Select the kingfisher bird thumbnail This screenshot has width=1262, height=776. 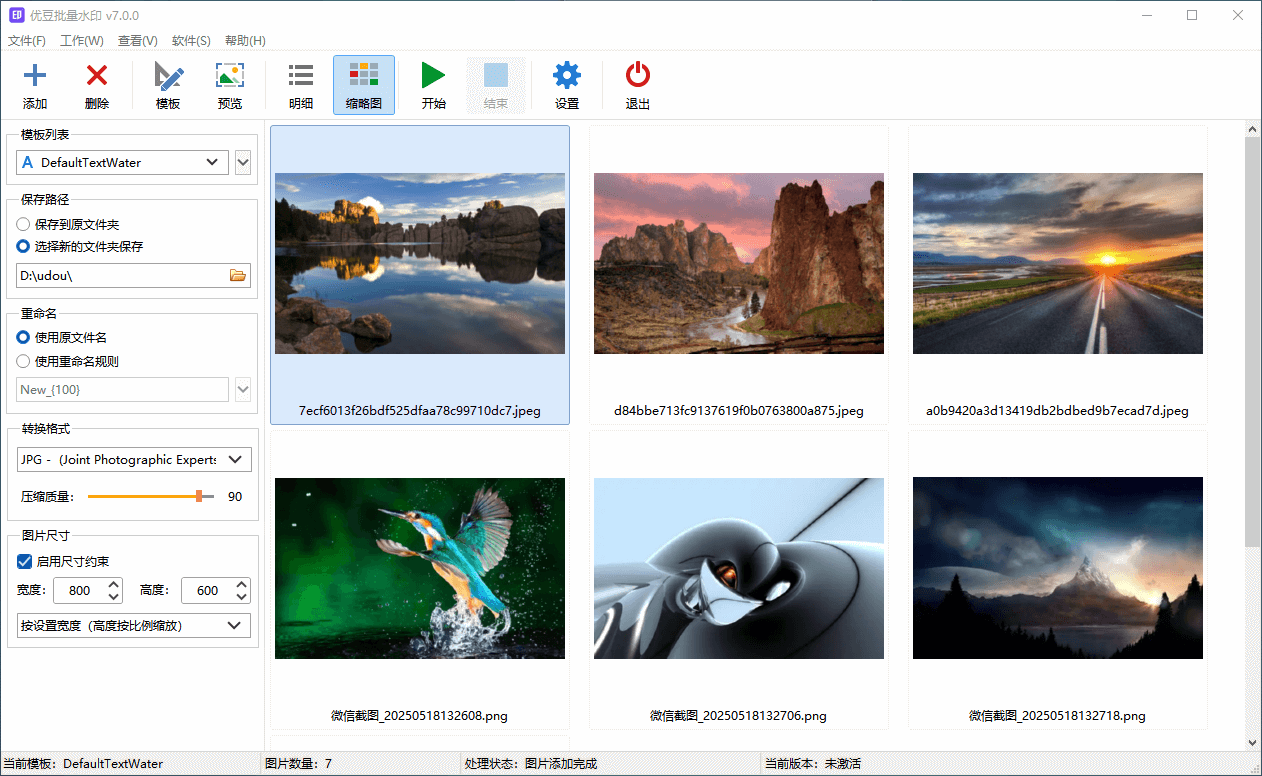[x=420, y=568]
